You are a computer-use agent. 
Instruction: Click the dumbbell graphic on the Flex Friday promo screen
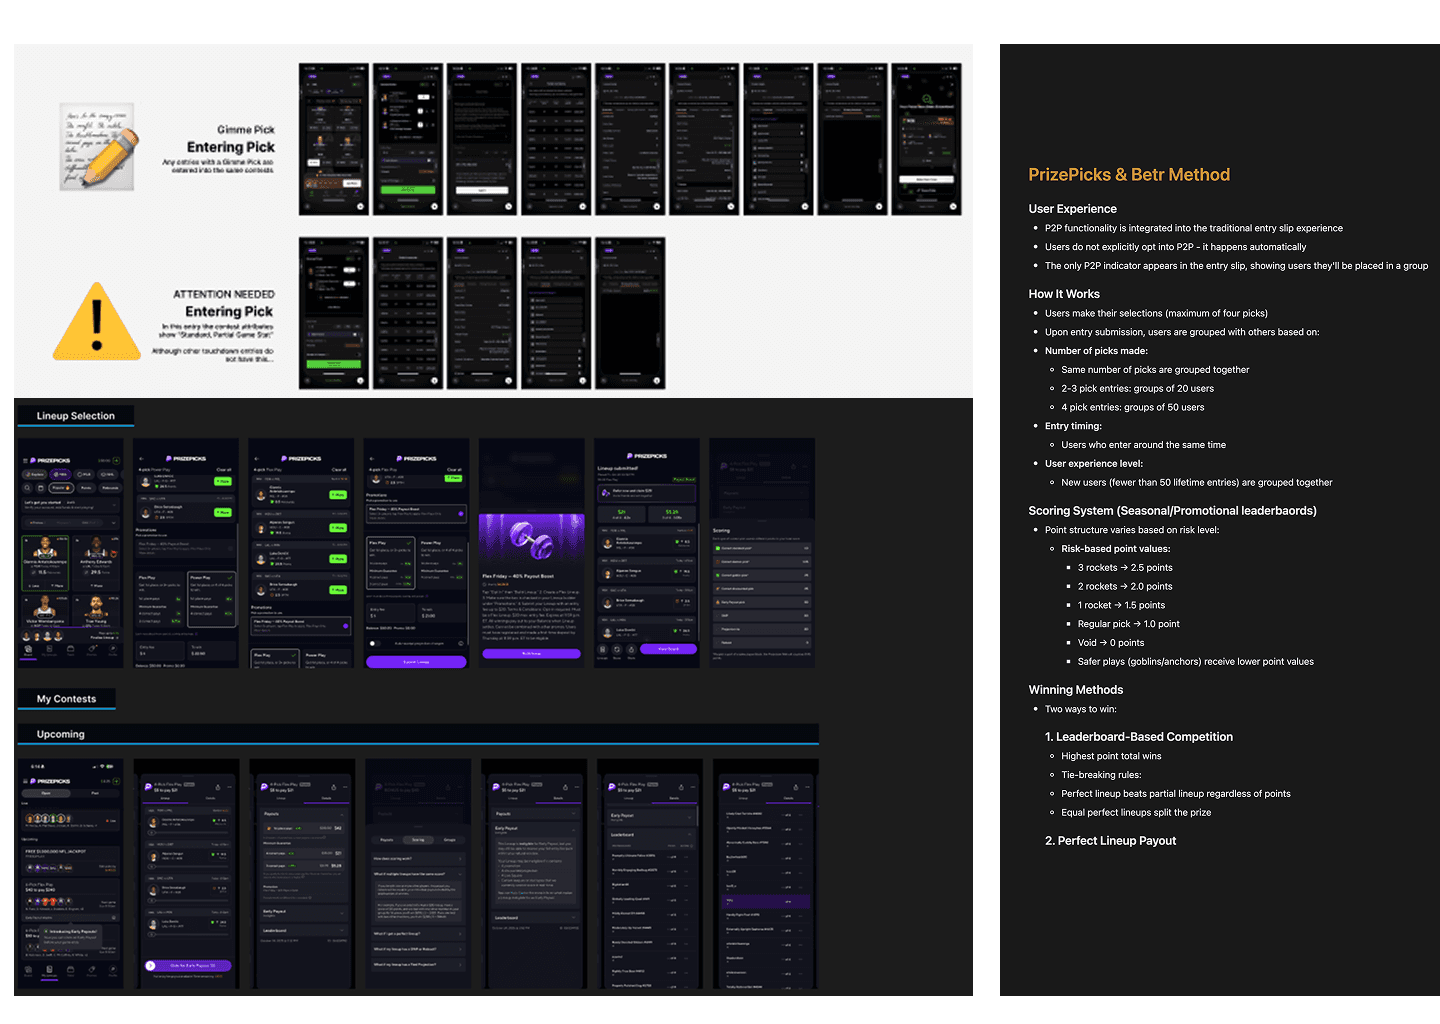[x=532, y=539]
